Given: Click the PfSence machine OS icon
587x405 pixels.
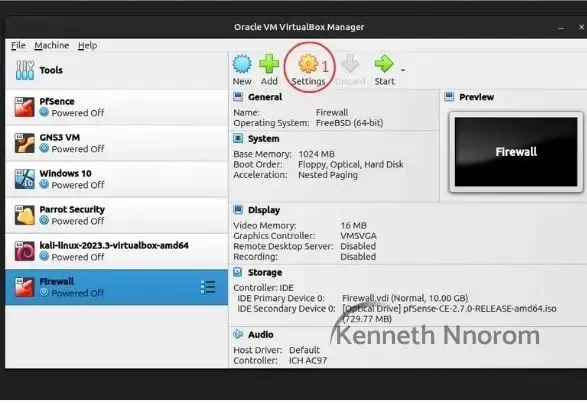Looking at the screenshot, I should [x=25, y=107].
